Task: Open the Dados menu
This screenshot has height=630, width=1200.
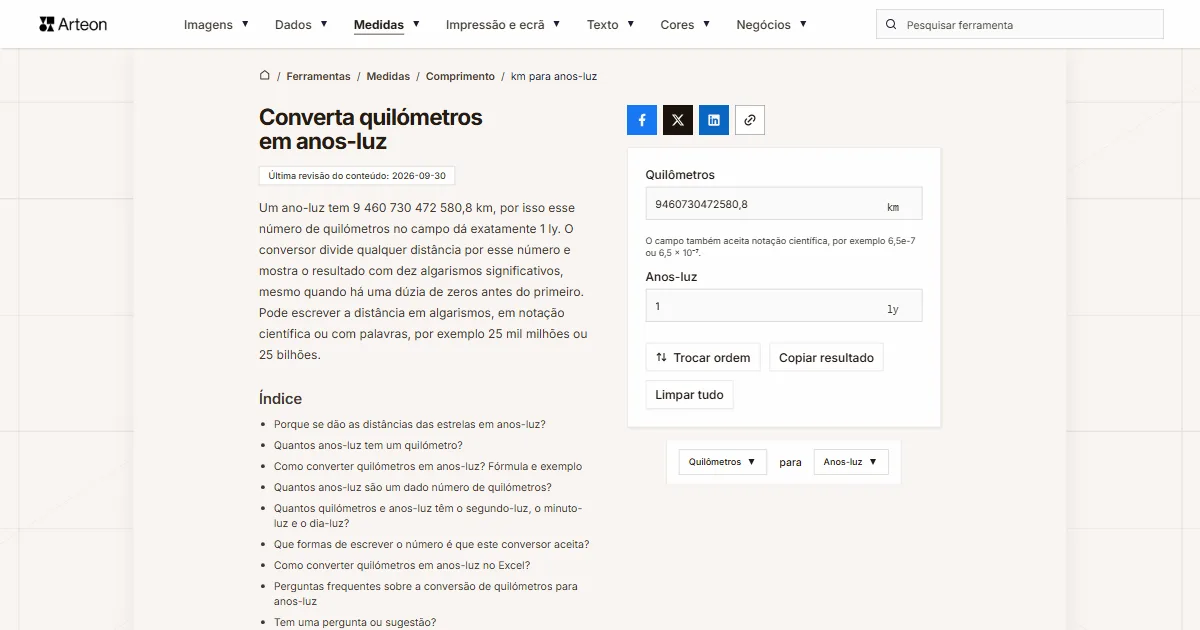Action: [301, 25]
